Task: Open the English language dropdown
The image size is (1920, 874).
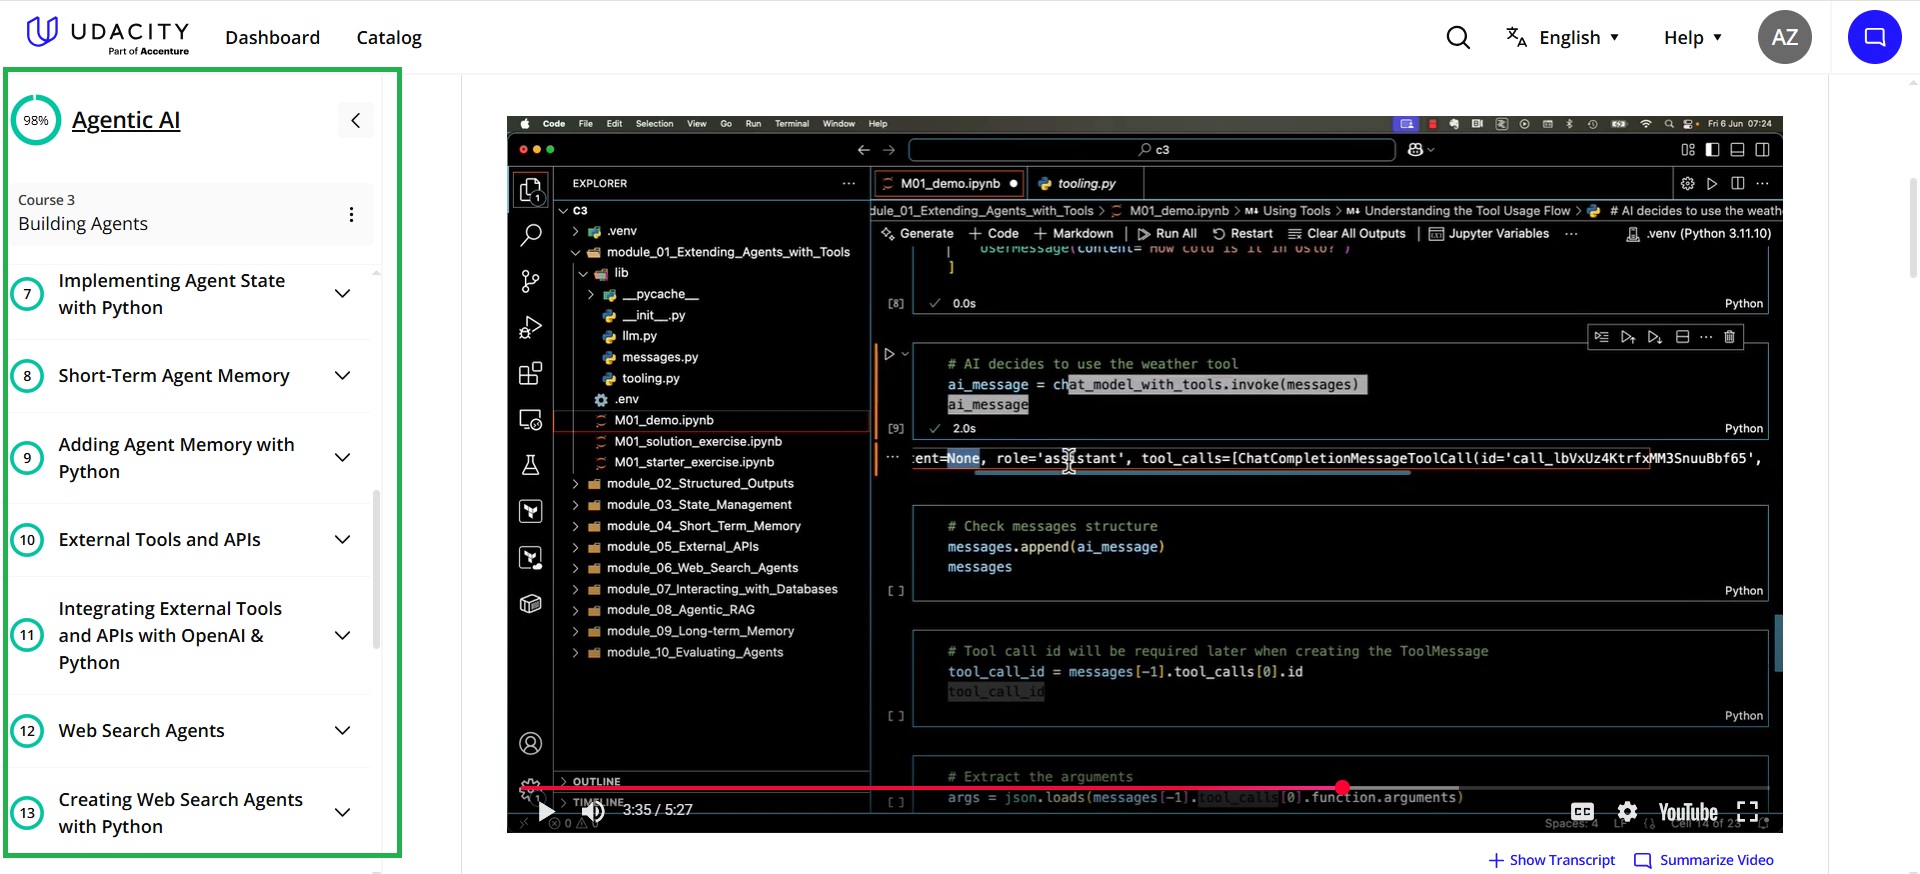Action: [1565, 38]
